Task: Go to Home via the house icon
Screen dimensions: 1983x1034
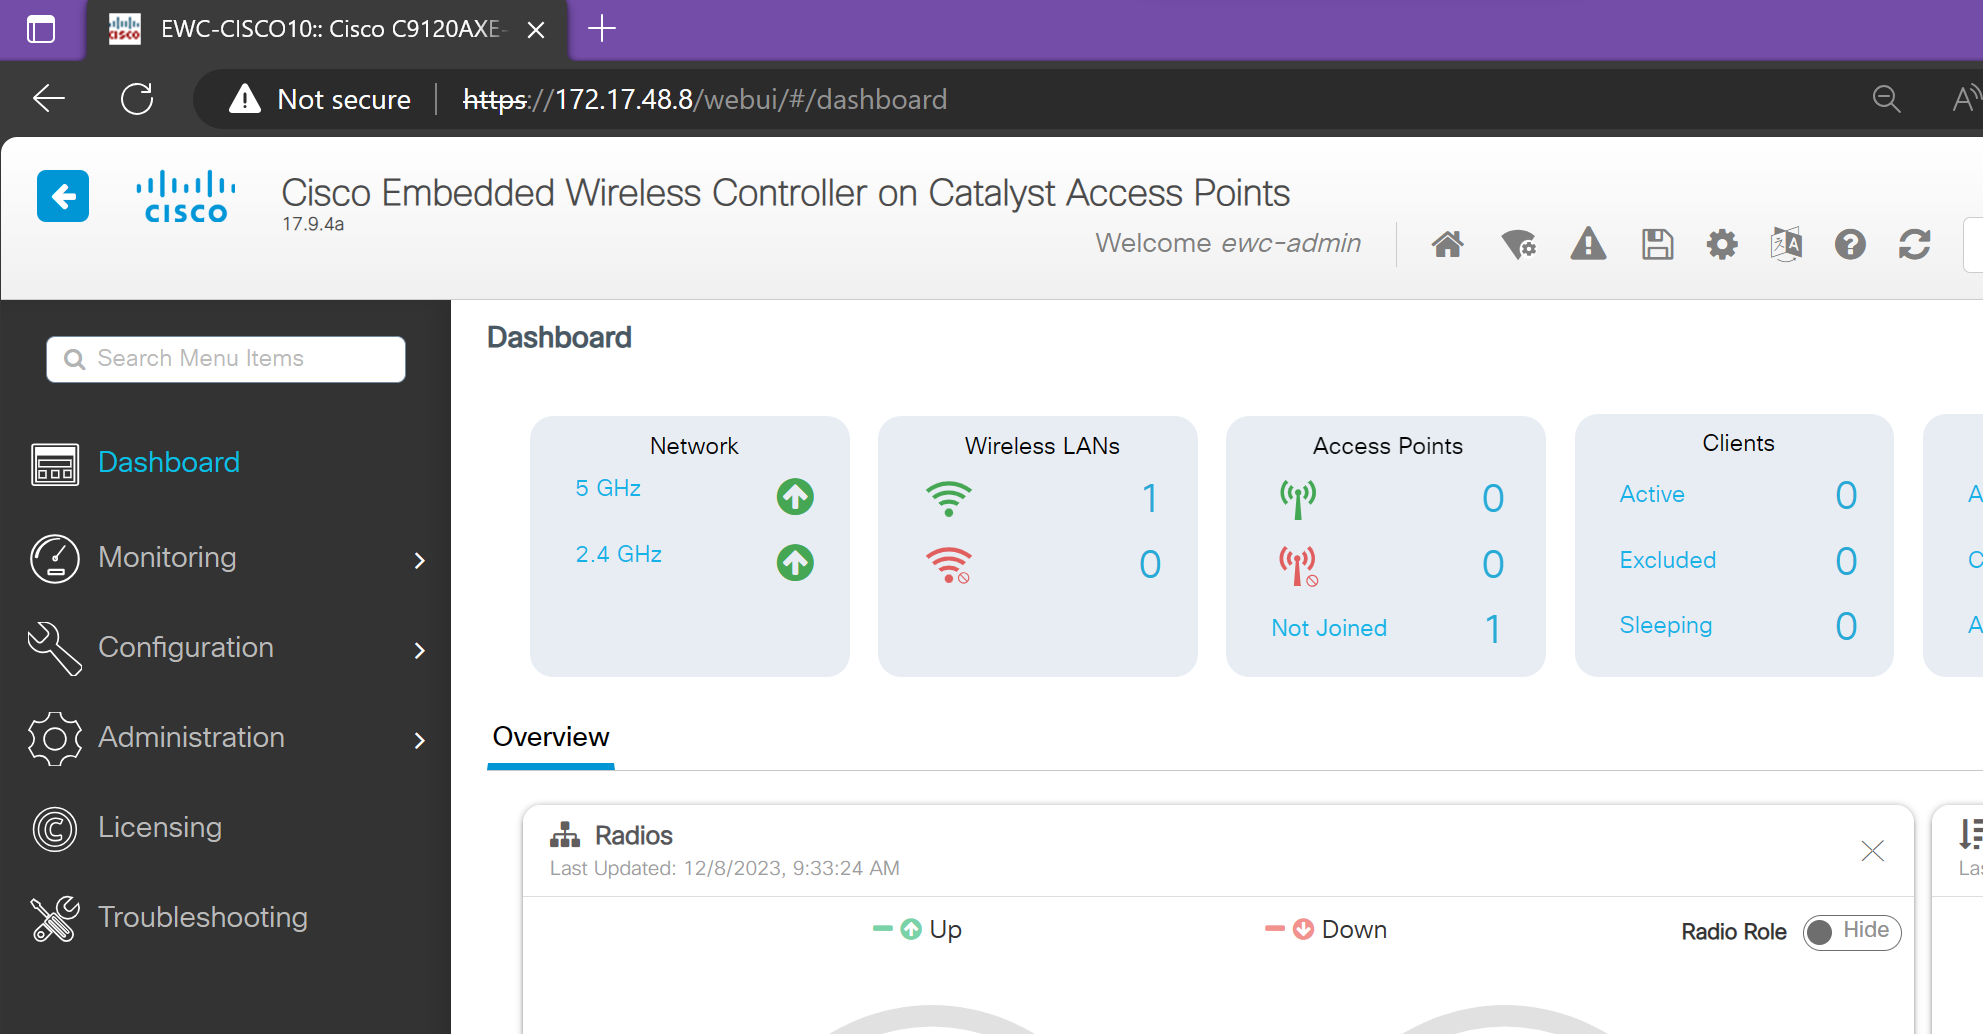Action: point(1447,244)
